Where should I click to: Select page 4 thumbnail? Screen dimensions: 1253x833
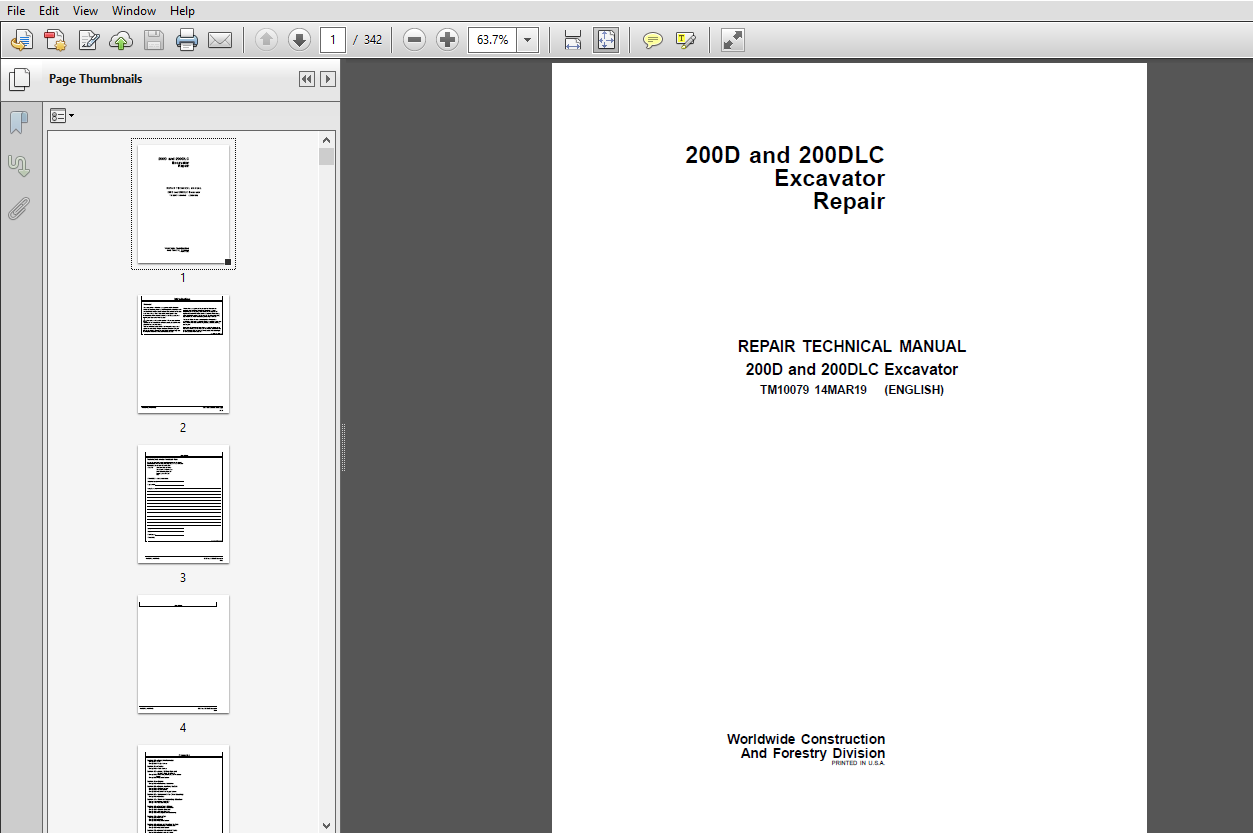[183, 654]
